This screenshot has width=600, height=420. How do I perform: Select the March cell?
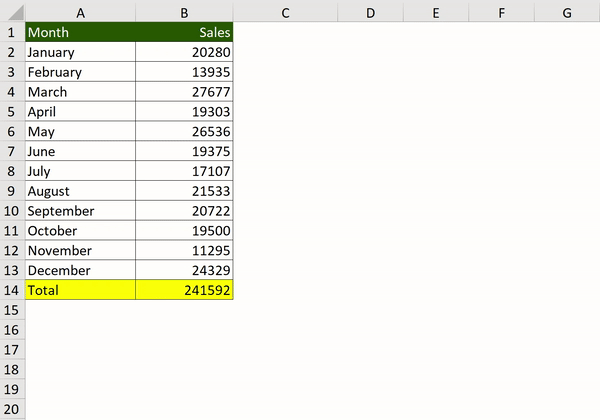(x=80, y=92)
